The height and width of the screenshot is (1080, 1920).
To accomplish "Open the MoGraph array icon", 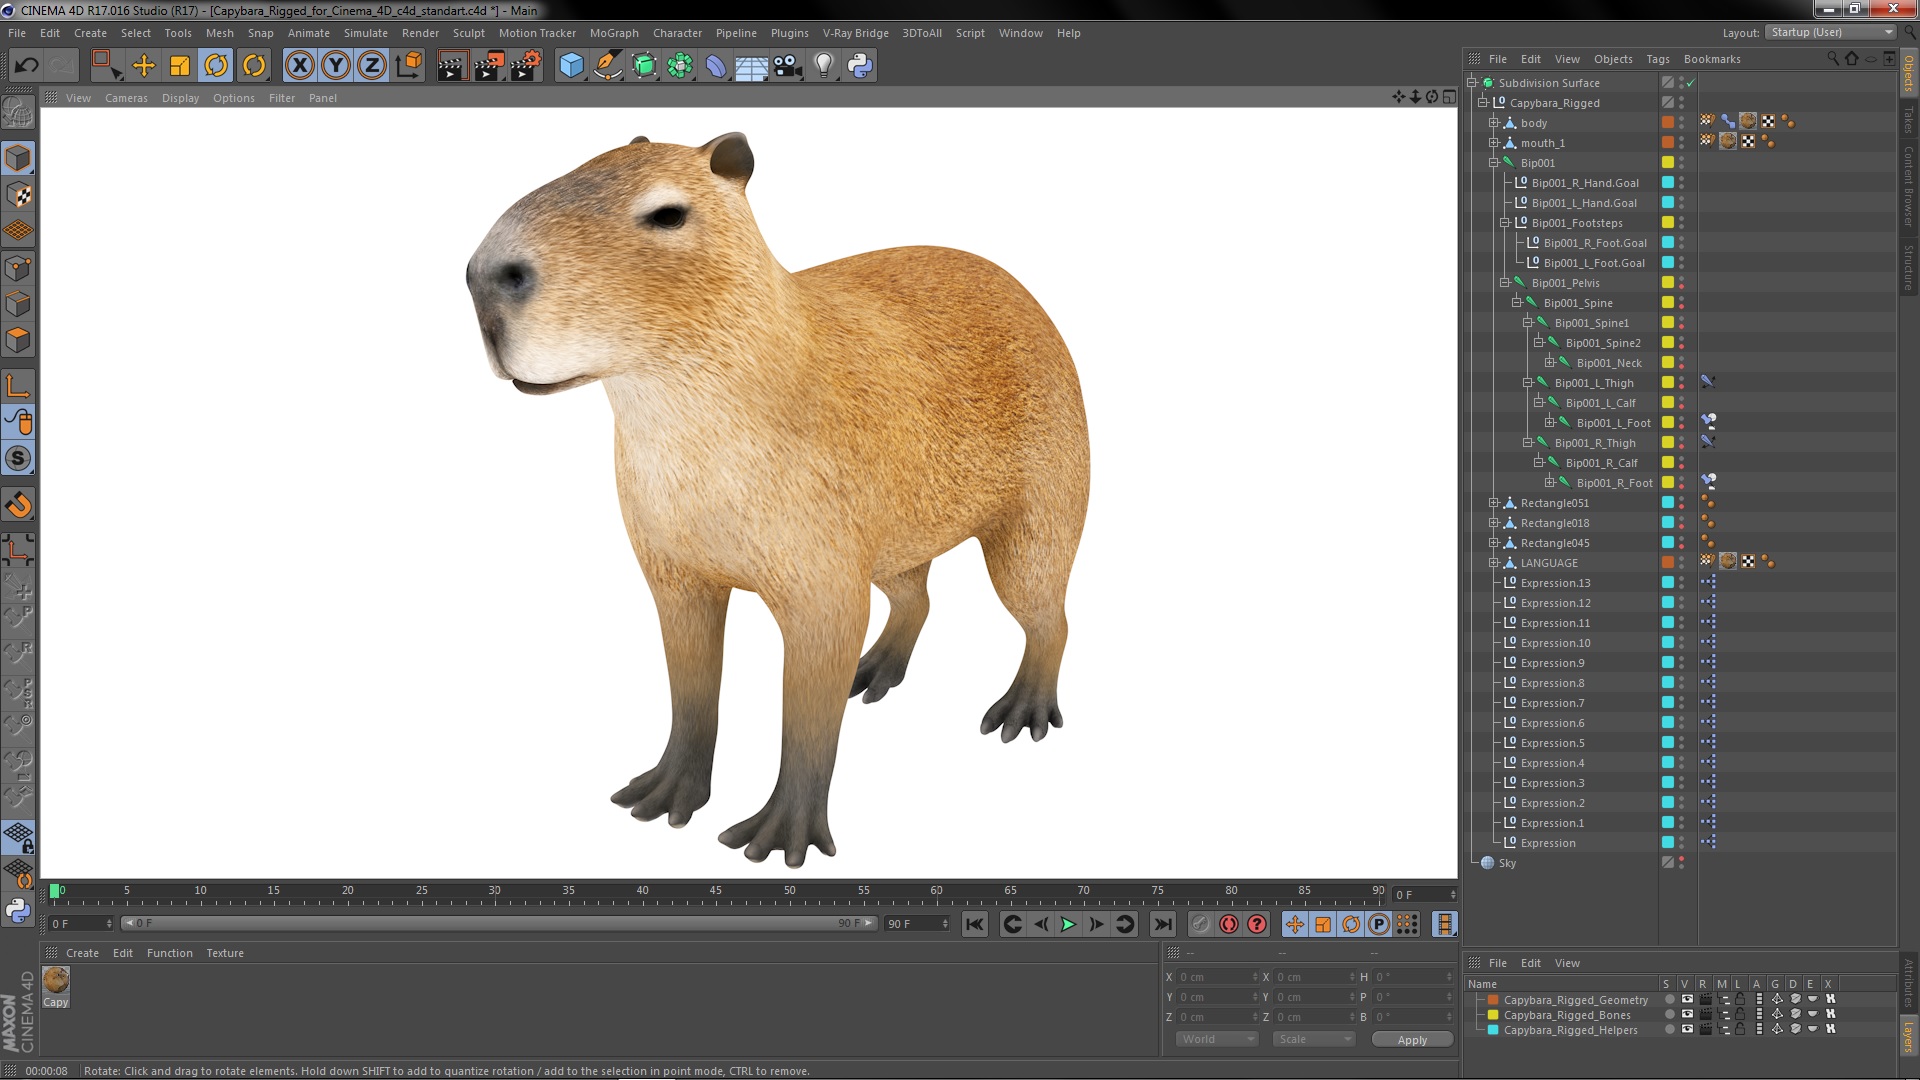I will pyautogui.click(x=680, y=66).
